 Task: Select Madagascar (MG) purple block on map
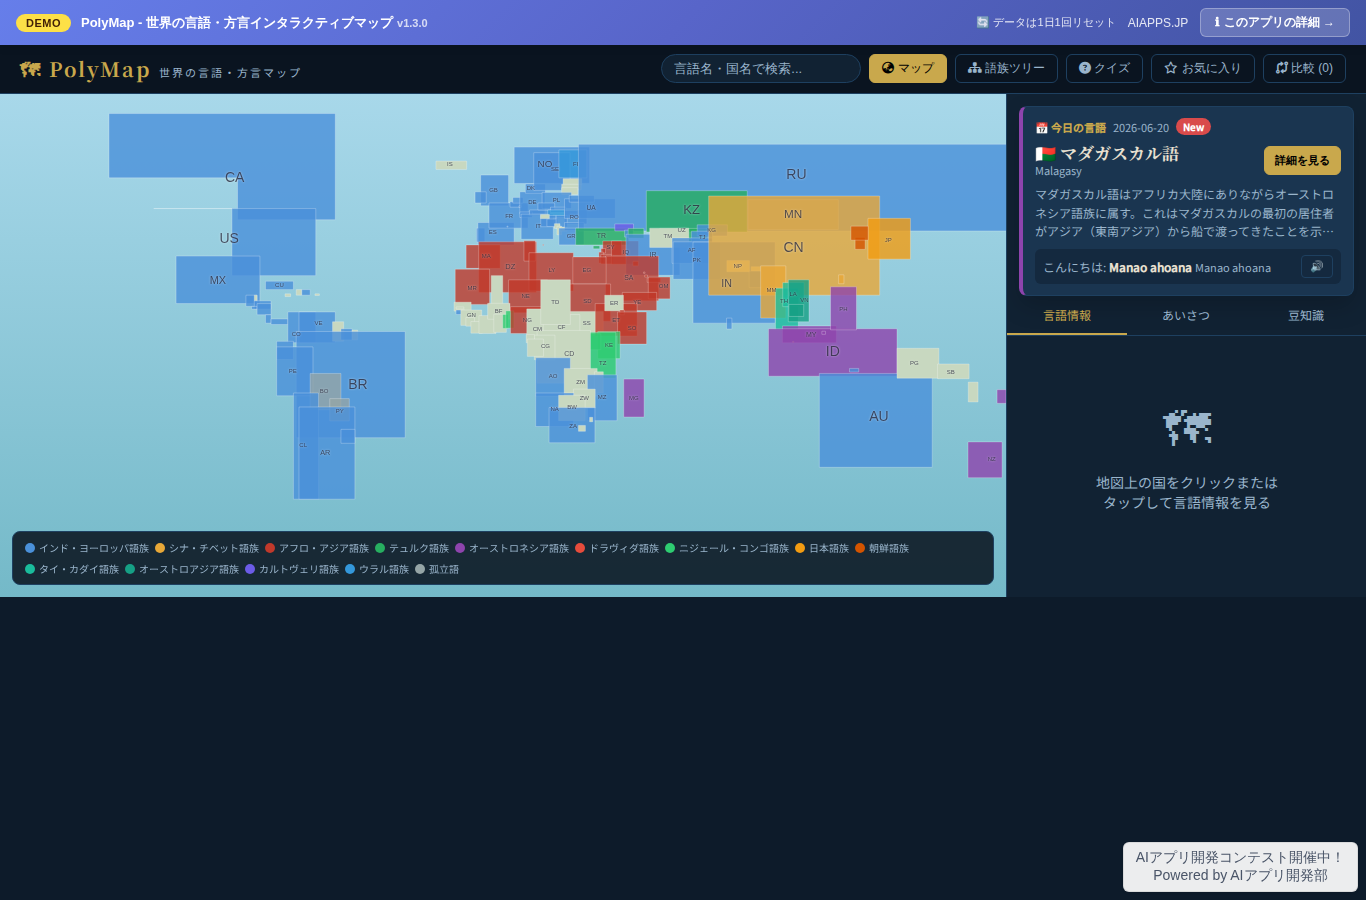click(x=634, y=398)
